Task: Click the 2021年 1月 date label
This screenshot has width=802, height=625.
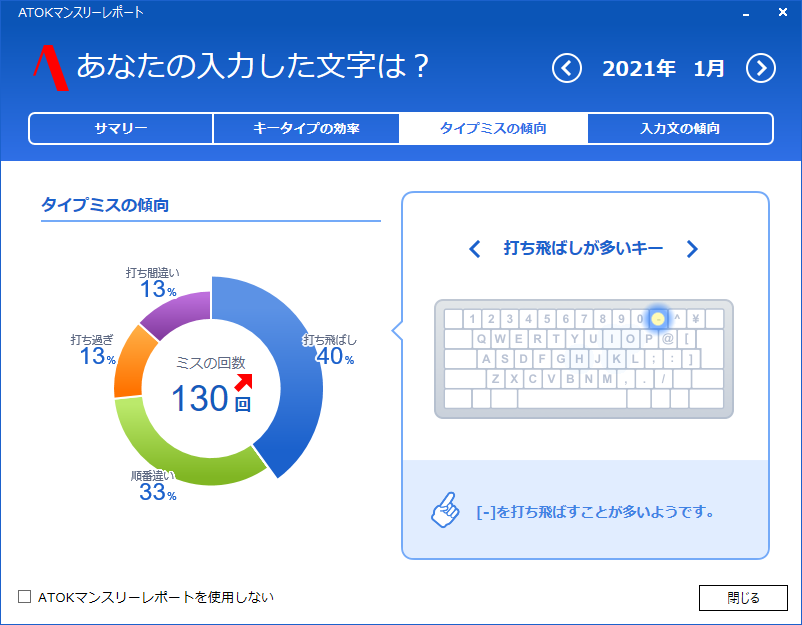Action: [663, 69]
